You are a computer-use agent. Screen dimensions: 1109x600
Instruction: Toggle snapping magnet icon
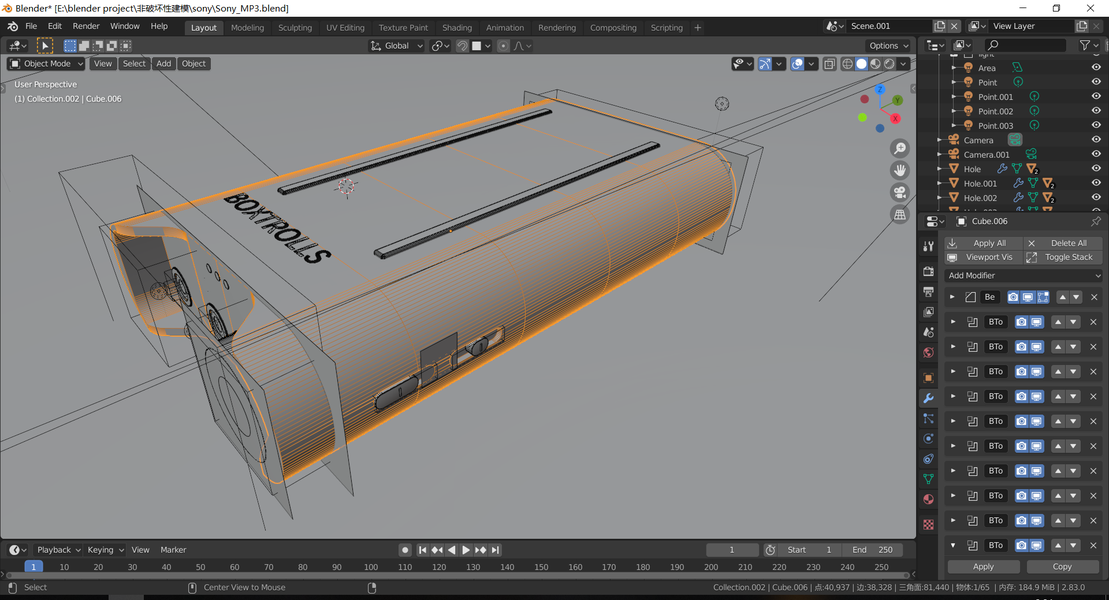tap(462, 45)
